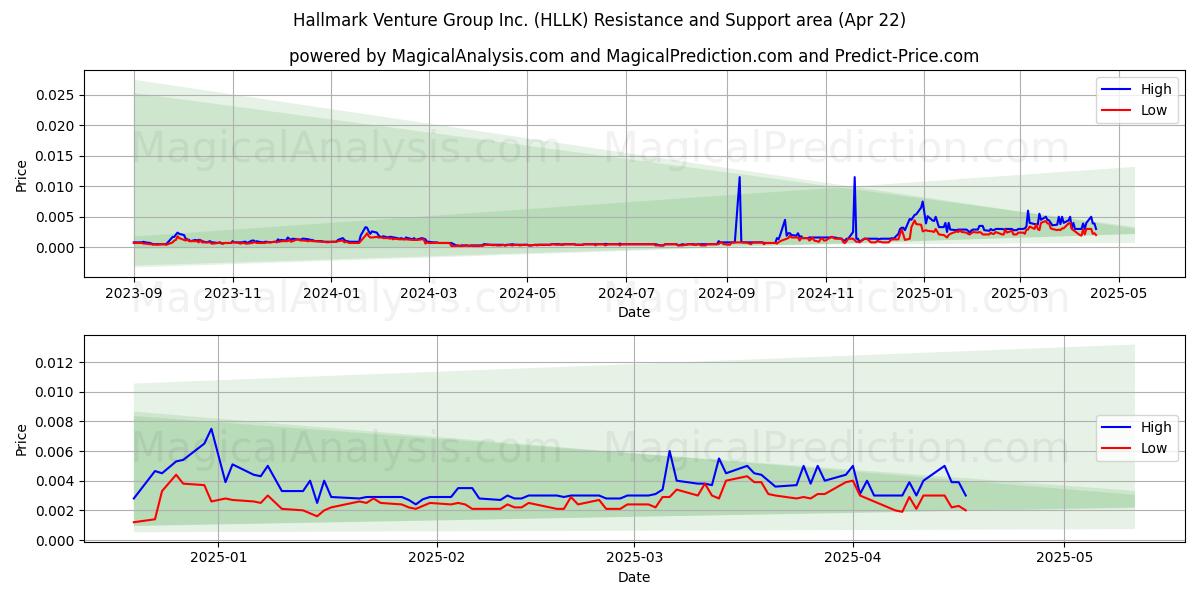Click '0.005' price label on top chart
Screen dimensions: 1200x600
tap(57, 217)
